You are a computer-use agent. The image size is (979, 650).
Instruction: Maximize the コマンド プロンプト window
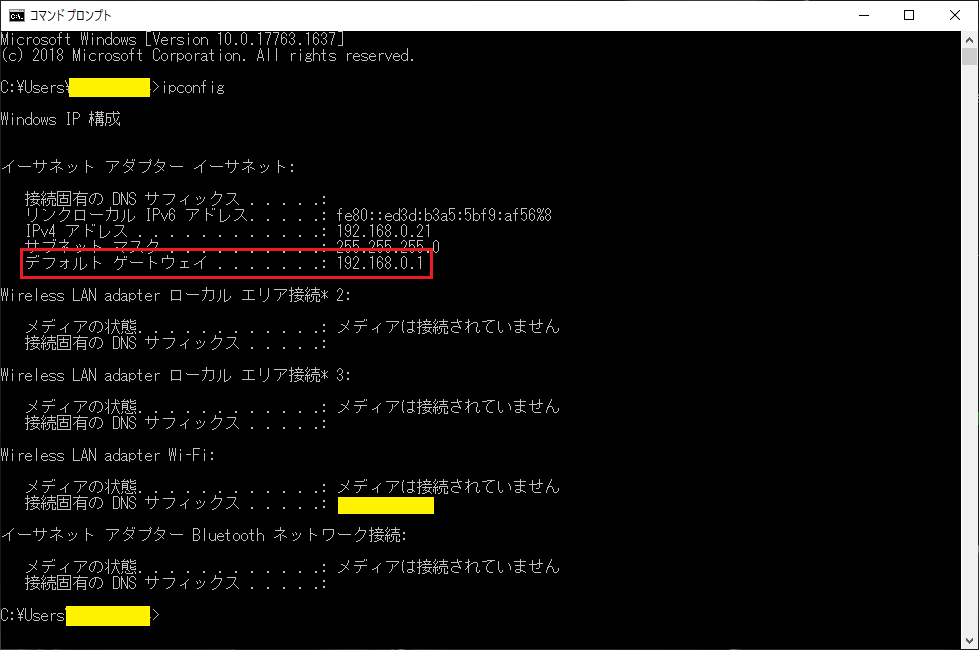click(909, 15)
